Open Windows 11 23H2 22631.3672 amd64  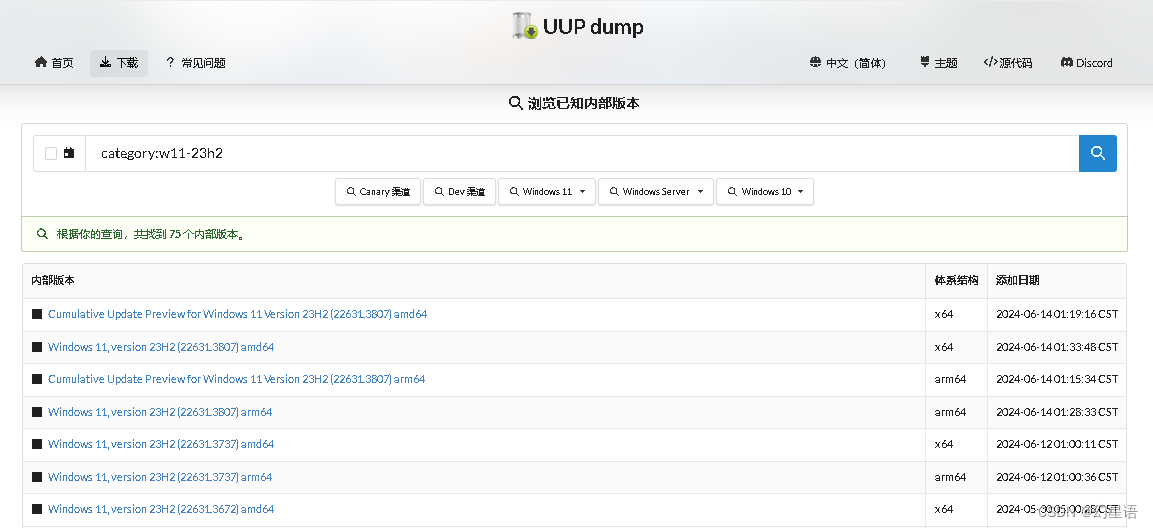(x=161, y=509)
